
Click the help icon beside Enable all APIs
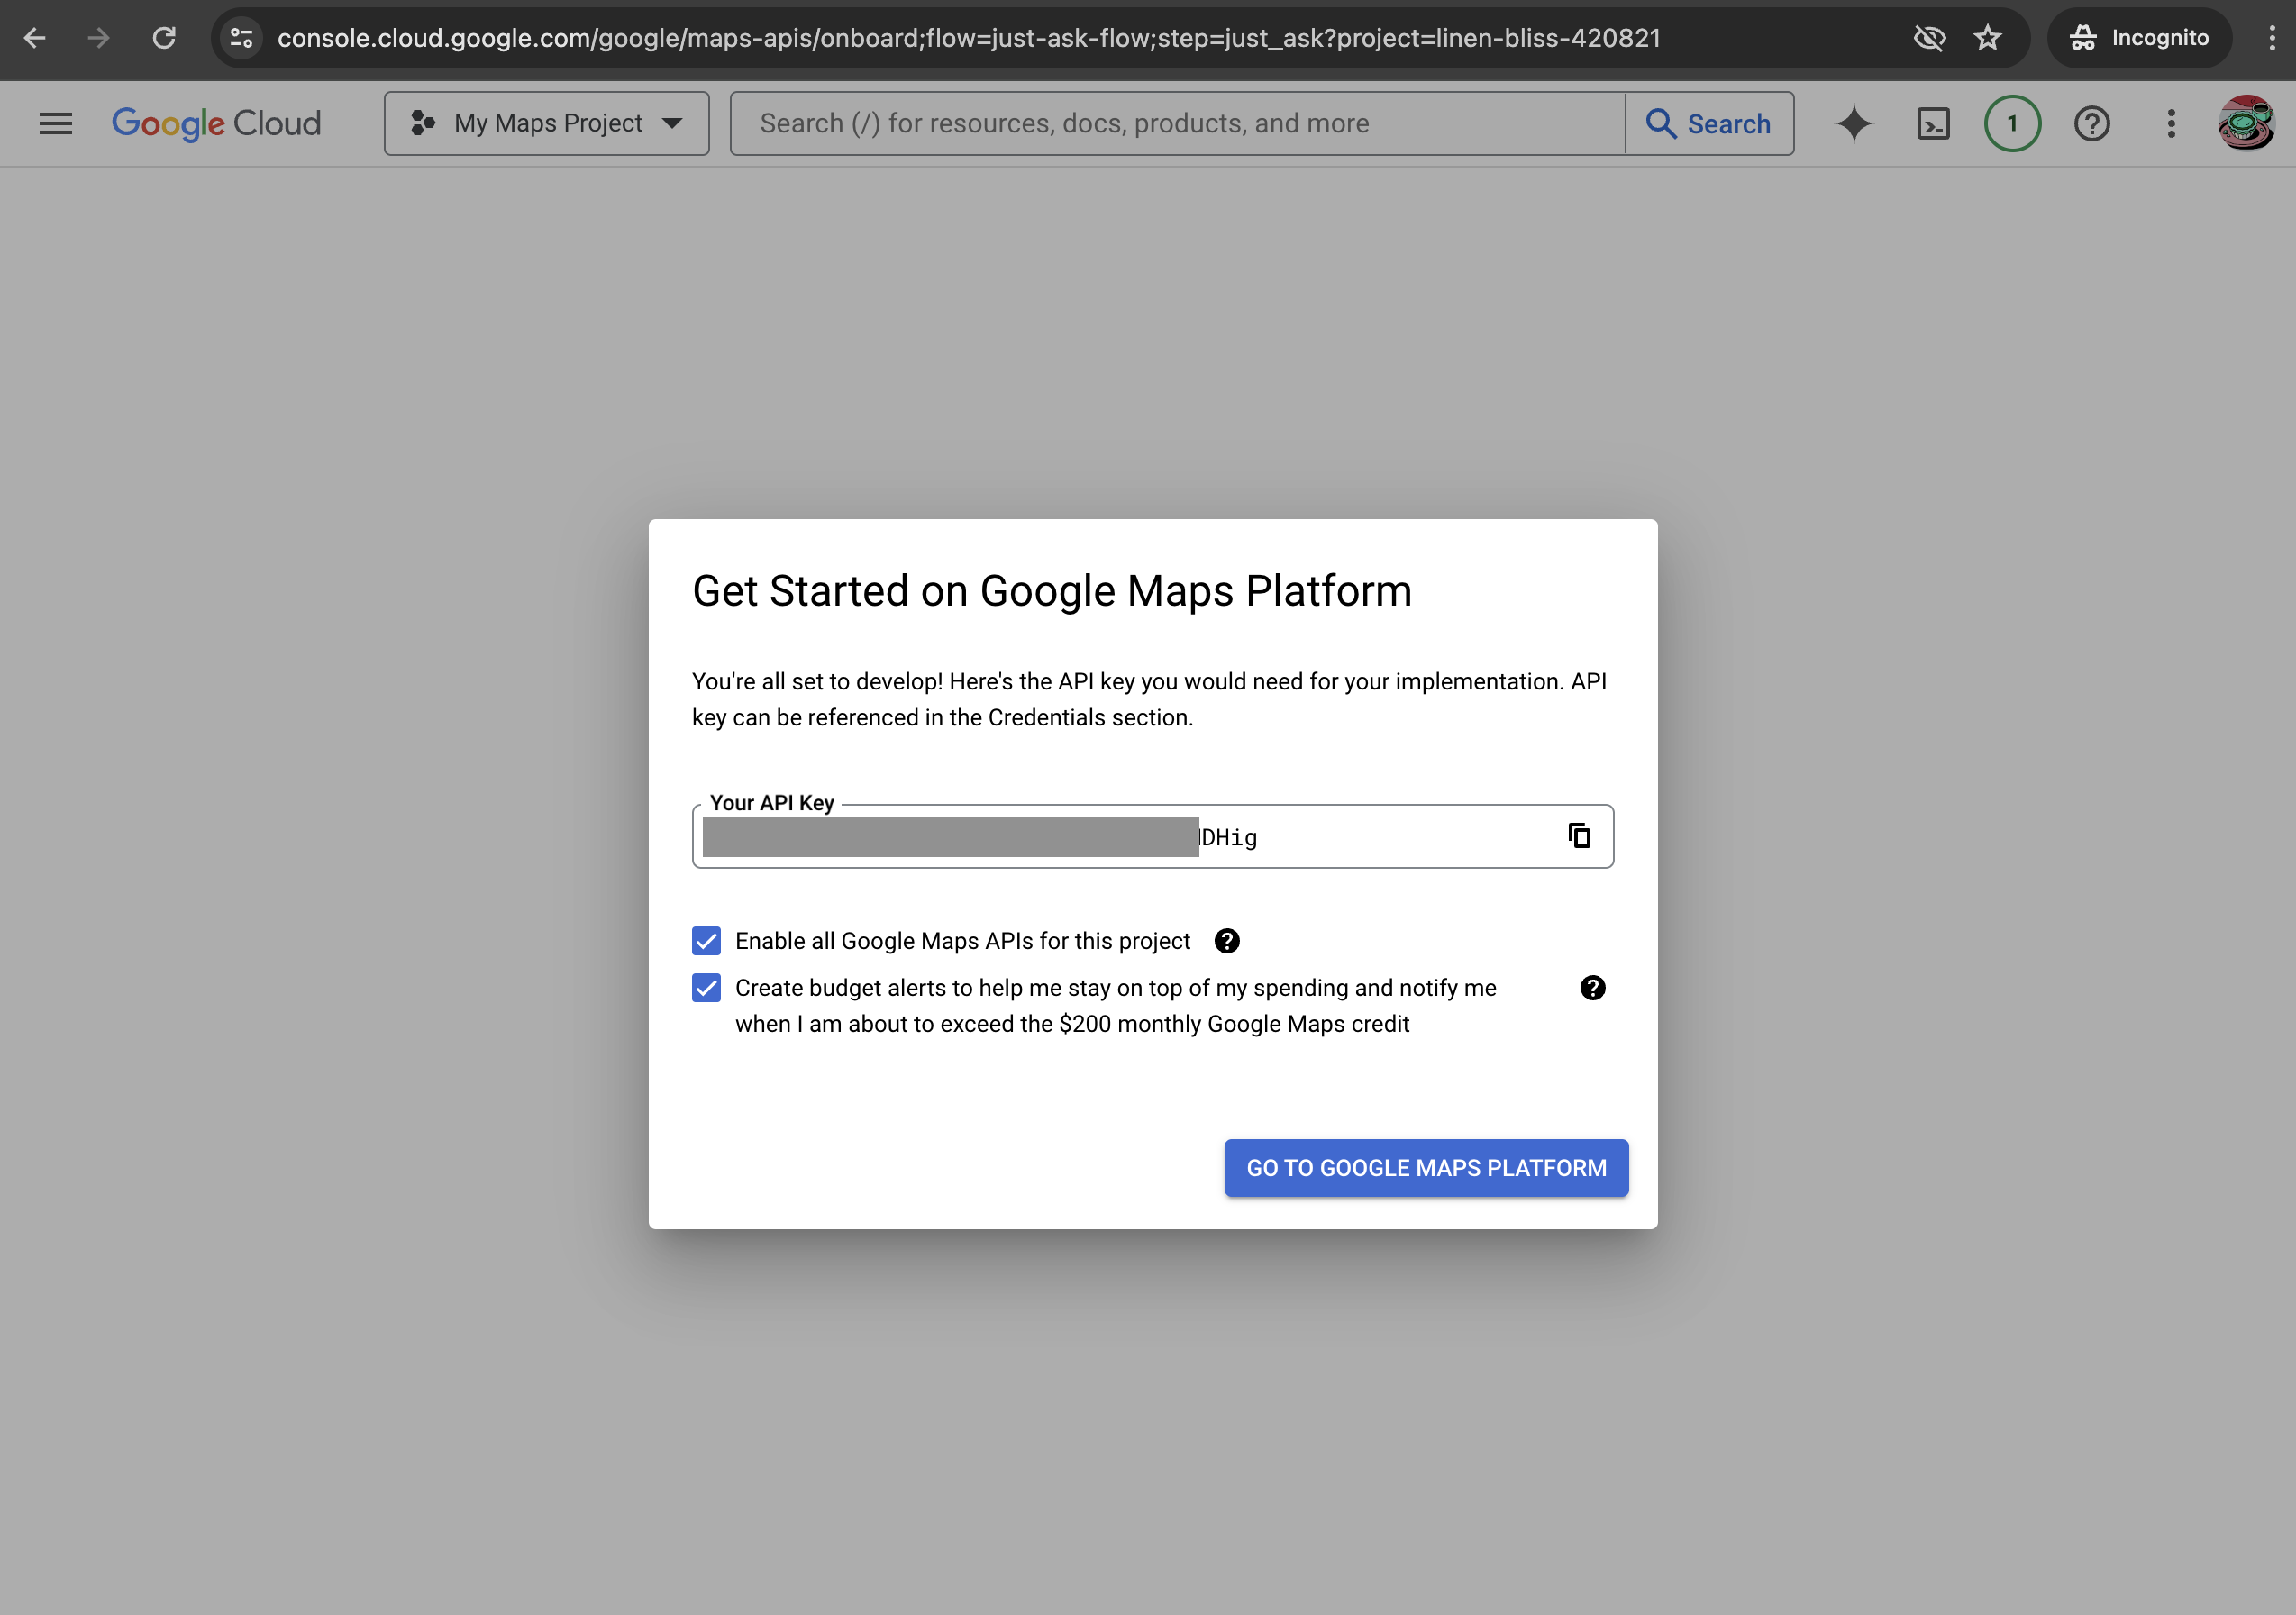click(x=1226, y=940)
